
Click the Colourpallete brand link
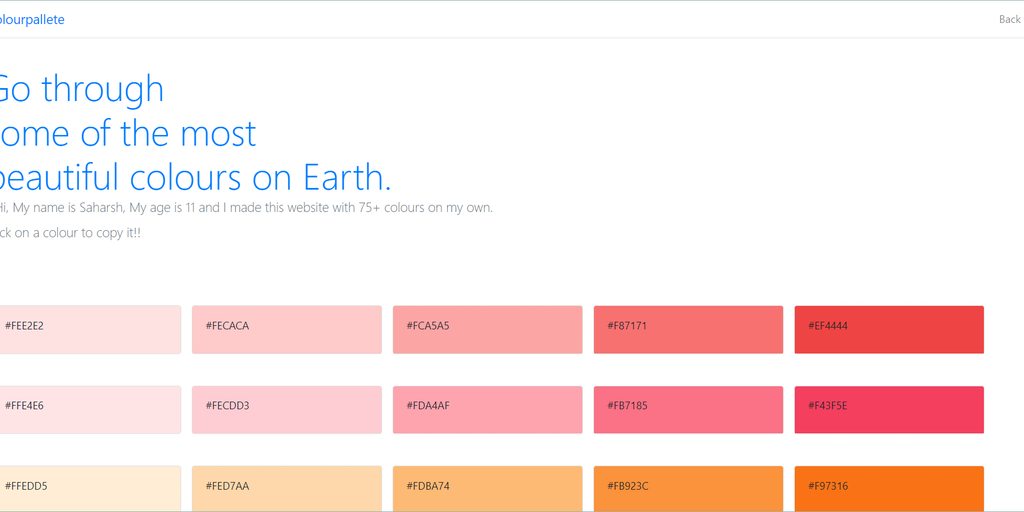32,19
